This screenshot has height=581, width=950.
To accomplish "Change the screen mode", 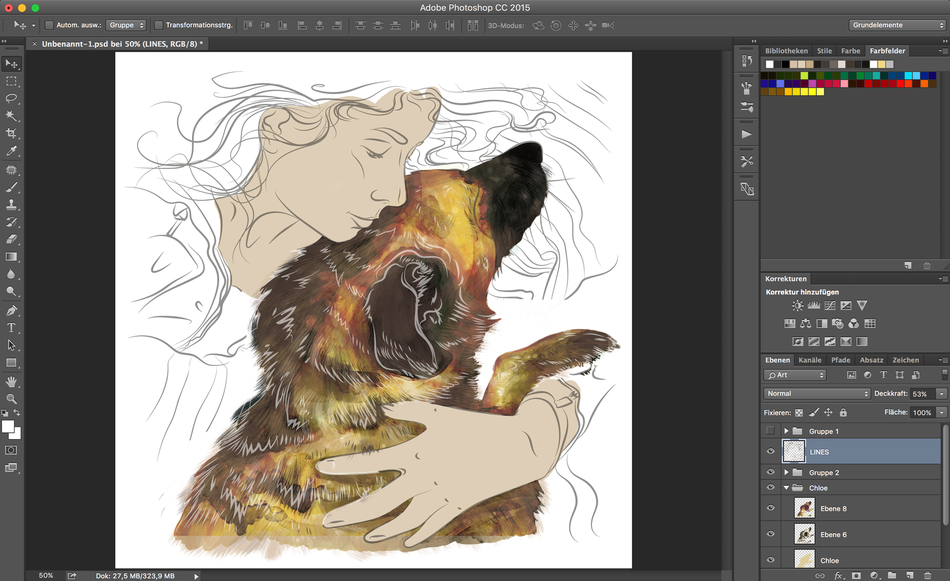I will [12, 468].
